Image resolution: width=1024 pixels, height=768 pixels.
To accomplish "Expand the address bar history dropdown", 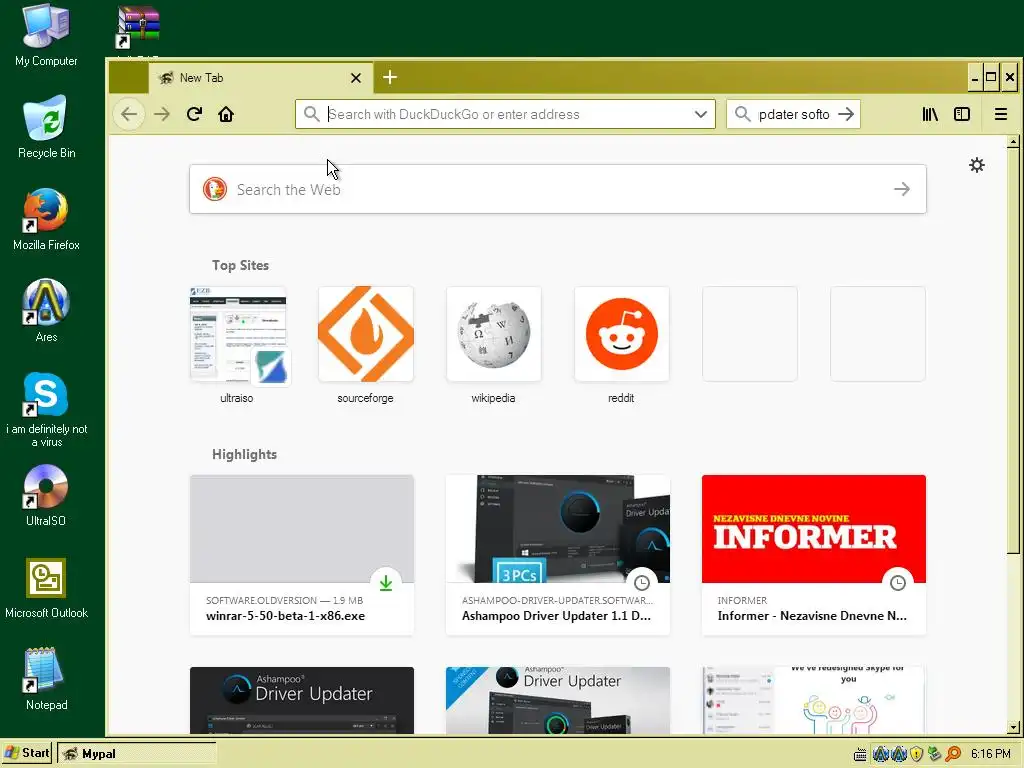I will [701, 114].
